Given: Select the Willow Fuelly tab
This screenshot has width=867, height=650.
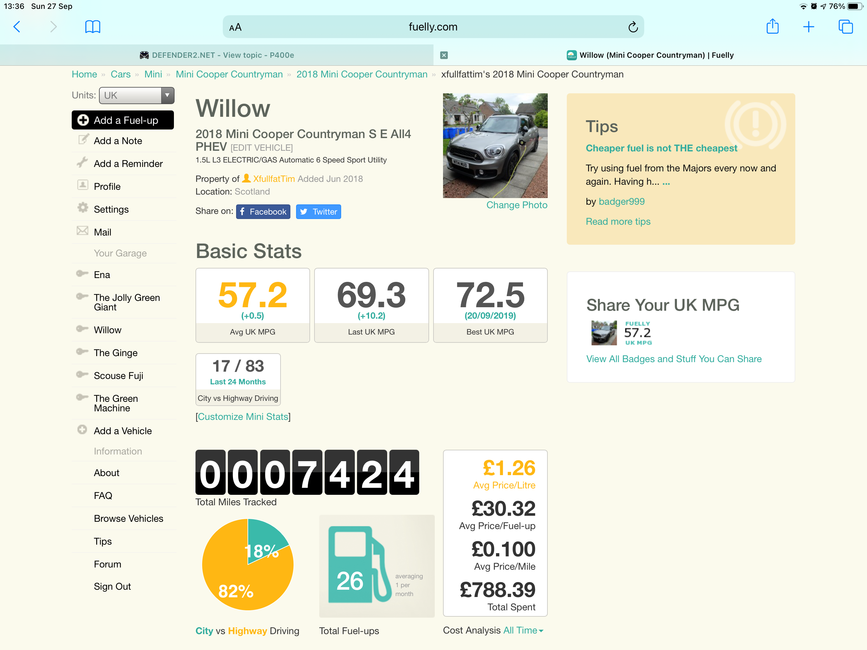Looking at the screenshot, I should [x=650, y=55].
